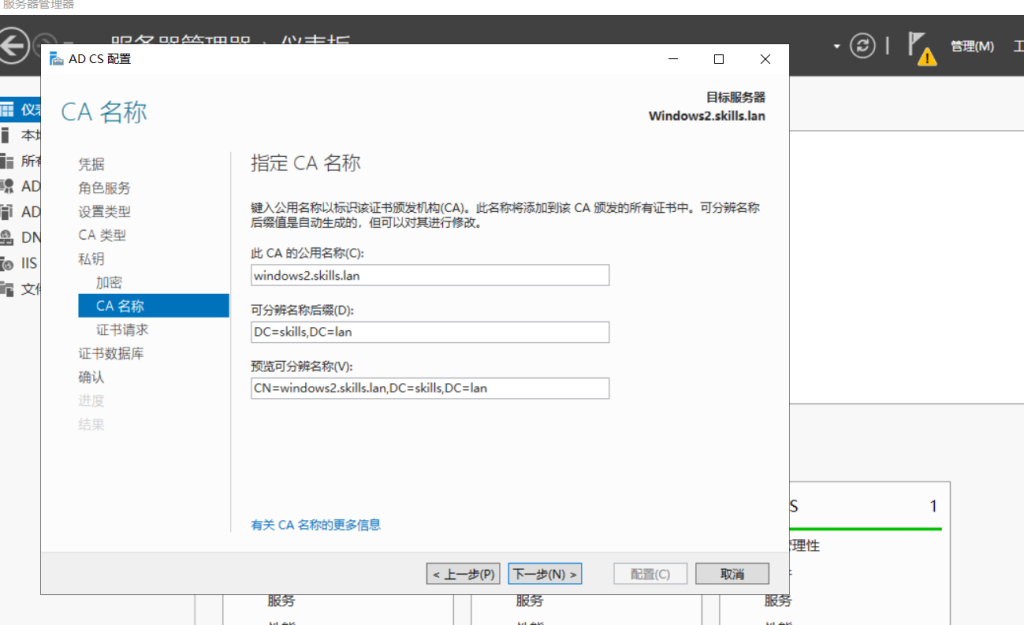Open the 管理(M) menu
This screenshot has width=1024, height=625.
971,46
